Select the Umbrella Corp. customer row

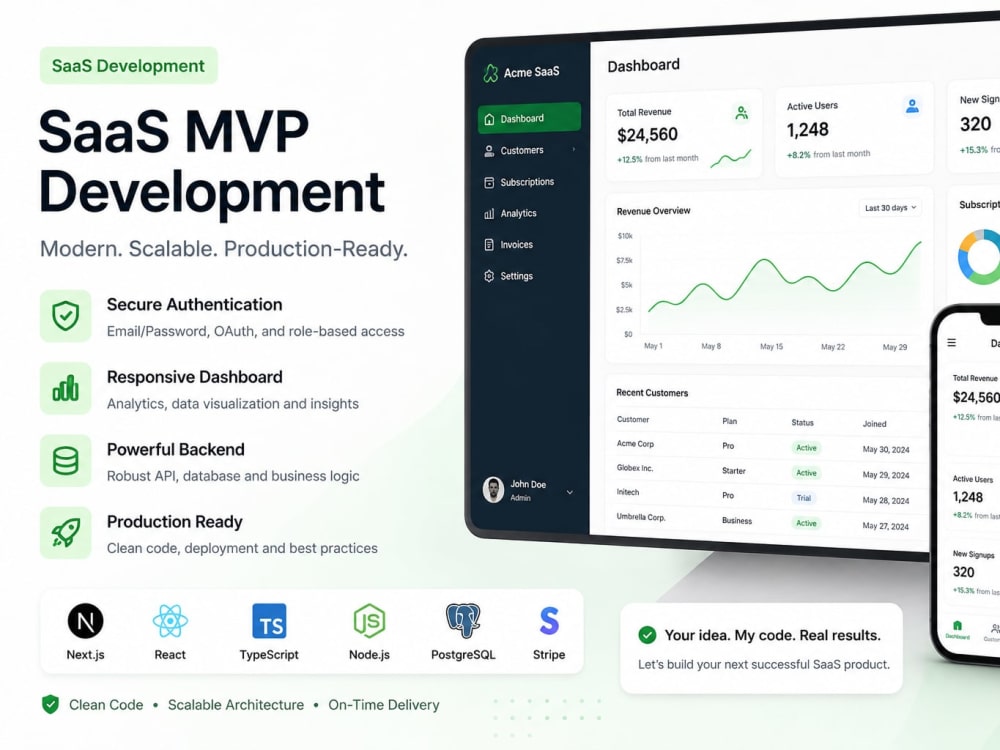click(768, 521)
